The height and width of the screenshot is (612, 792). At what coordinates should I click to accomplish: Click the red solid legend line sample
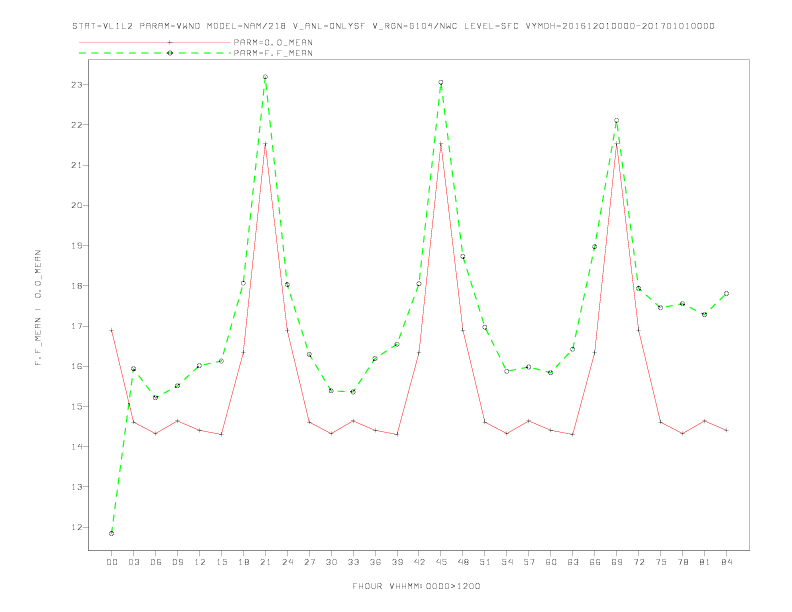[x=155, y=42]
